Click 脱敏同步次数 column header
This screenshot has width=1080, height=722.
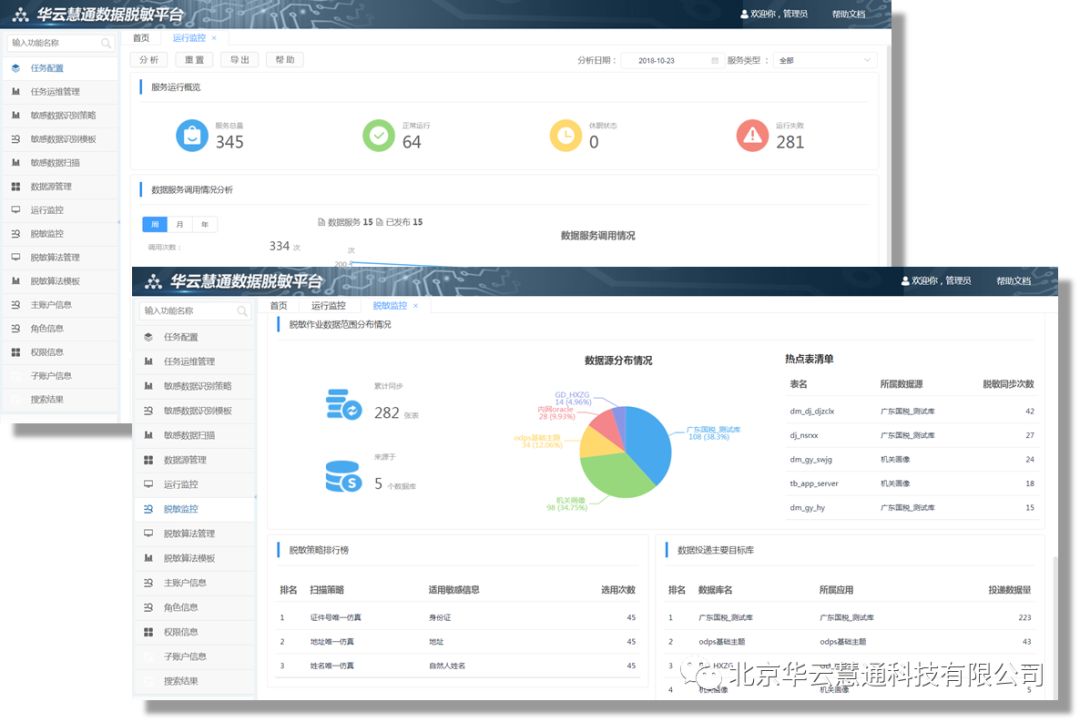(1008, 384)
